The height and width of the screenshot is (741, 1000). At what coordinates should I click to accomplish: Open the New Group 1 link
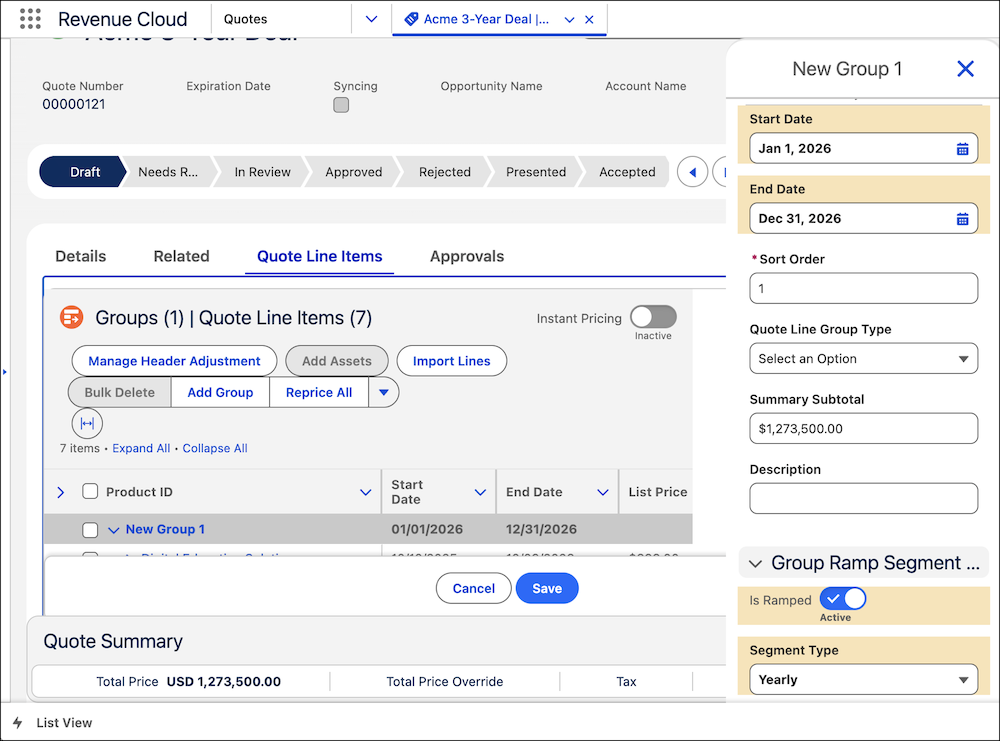click(165, 529)
